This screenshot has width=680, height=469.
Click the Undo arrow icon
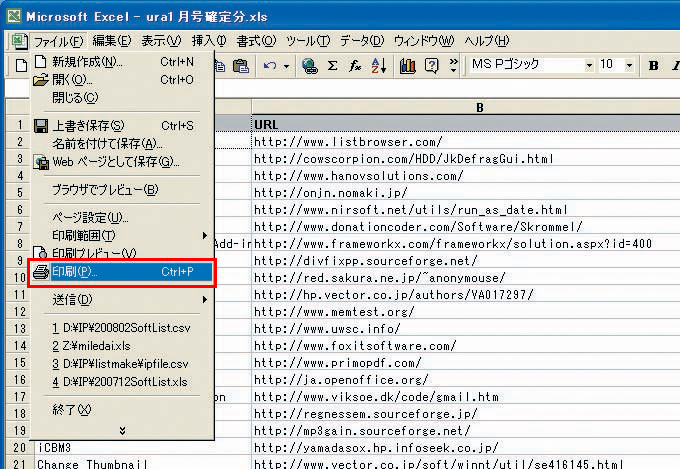270,66
